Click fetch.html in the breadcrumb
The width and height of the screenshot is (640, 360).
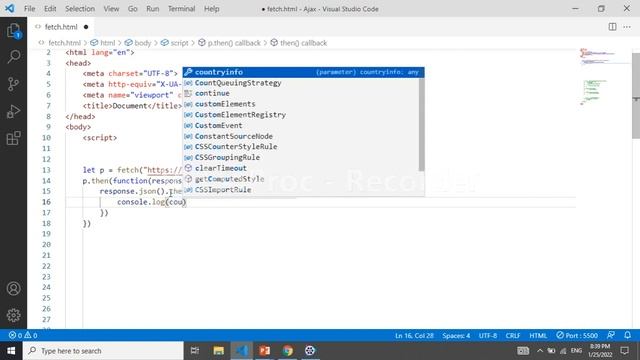pos(64,43)
